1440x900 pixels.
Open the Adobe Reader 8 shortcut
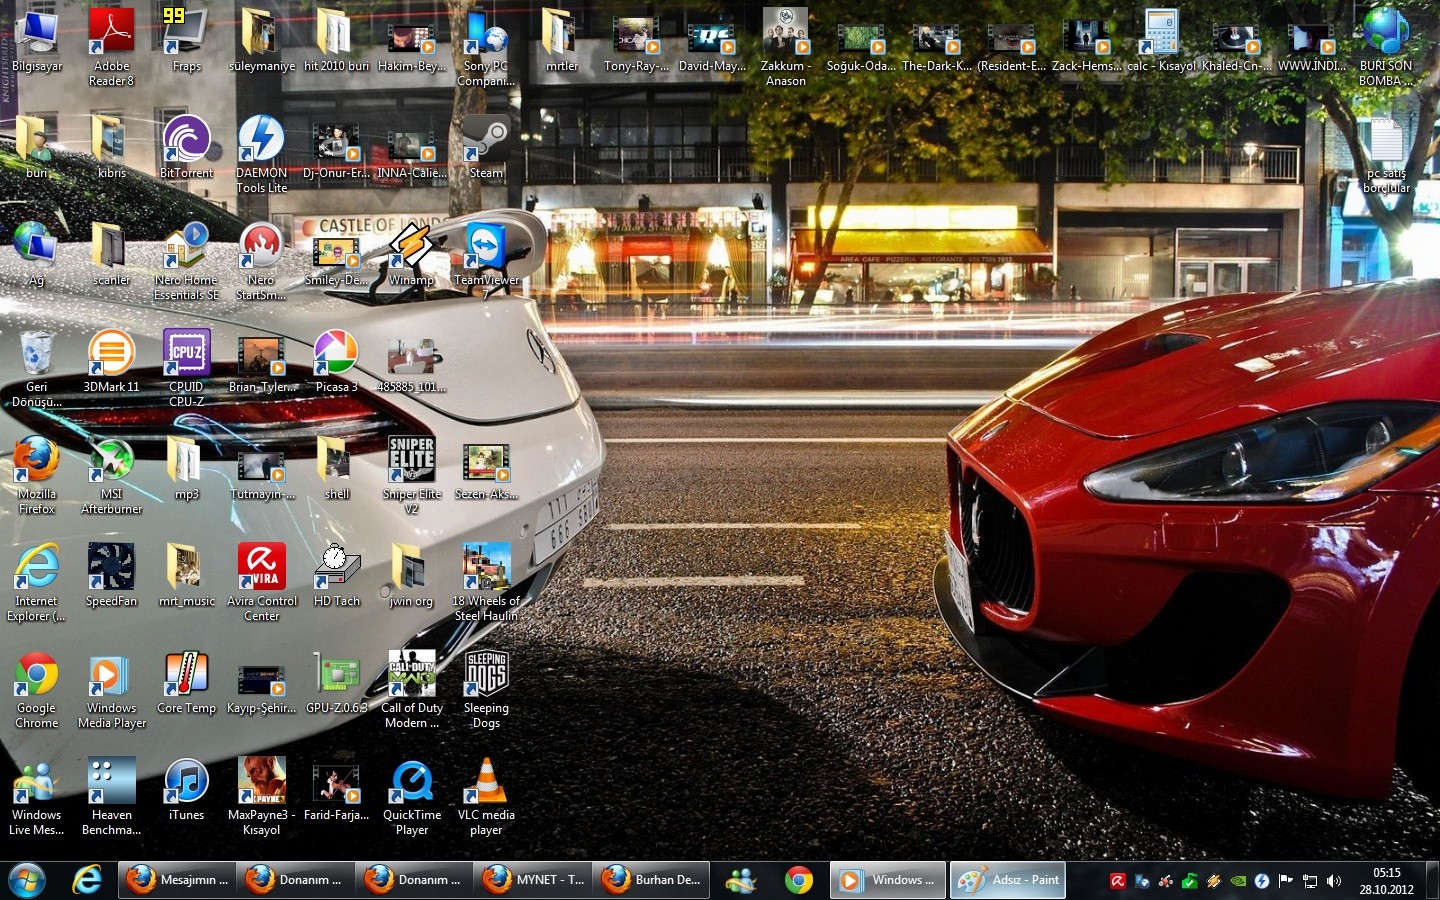click(x=111, y=46)
